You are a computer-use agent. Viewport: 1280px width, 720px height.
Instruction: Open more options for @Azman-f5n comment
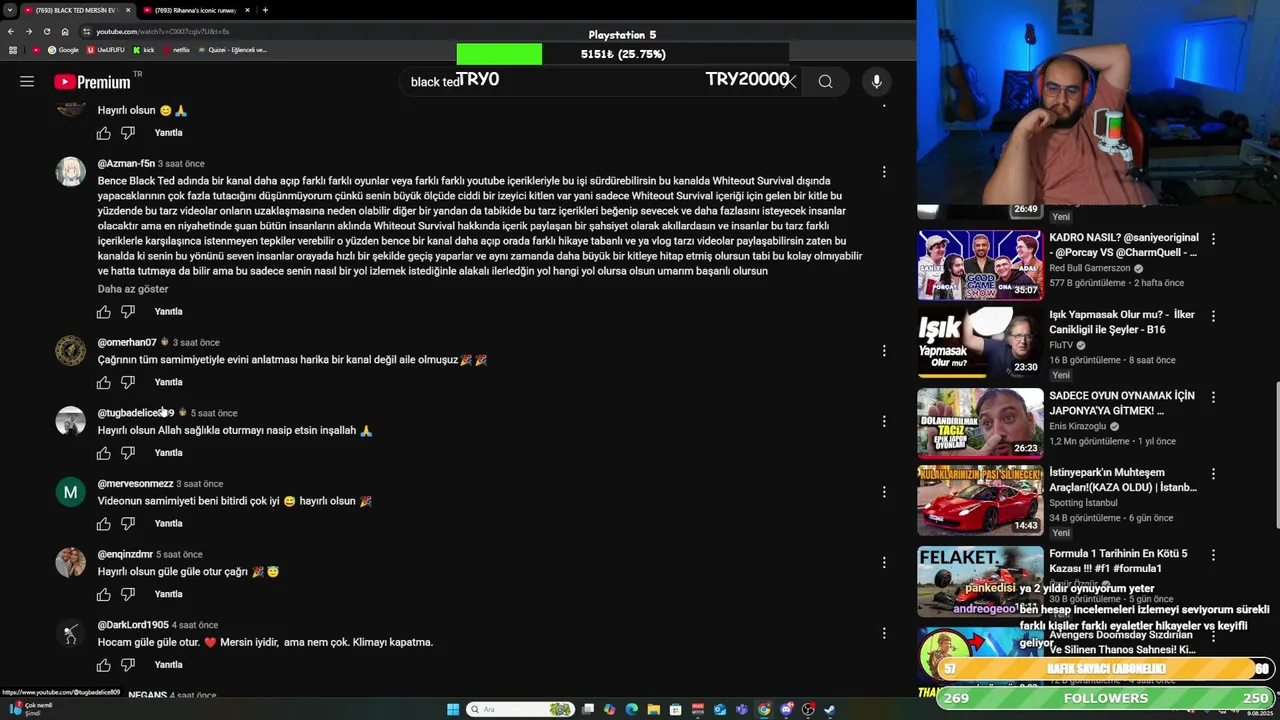coord(884,172)
